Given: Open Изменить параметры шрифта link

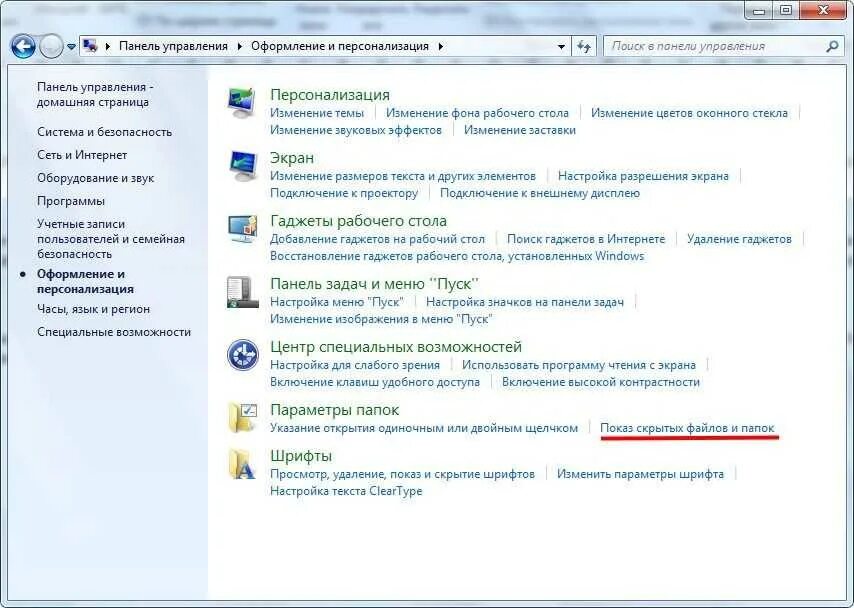Looking at the screenshot, I should coord(640,474).
